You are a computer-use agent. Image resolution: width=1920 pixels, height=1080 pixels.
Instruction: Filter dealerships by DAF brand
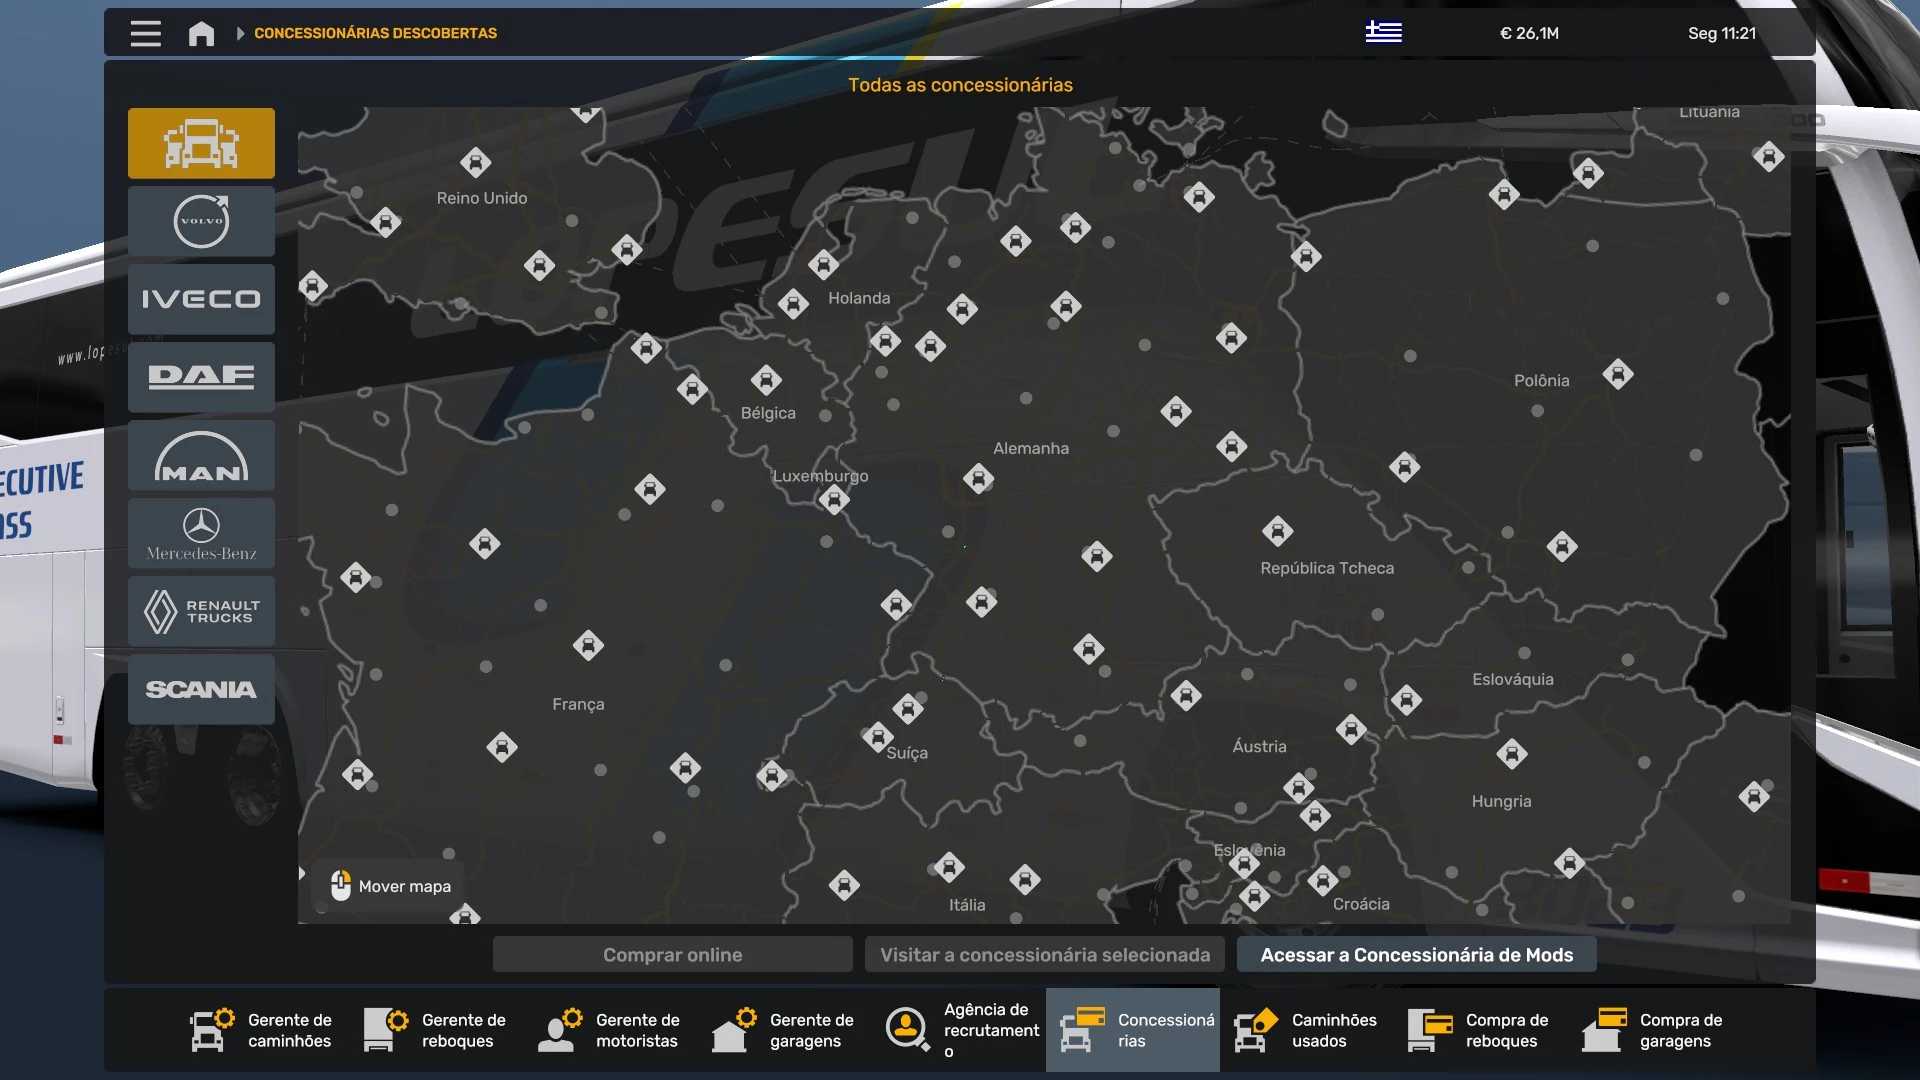(x=200, y=377)
